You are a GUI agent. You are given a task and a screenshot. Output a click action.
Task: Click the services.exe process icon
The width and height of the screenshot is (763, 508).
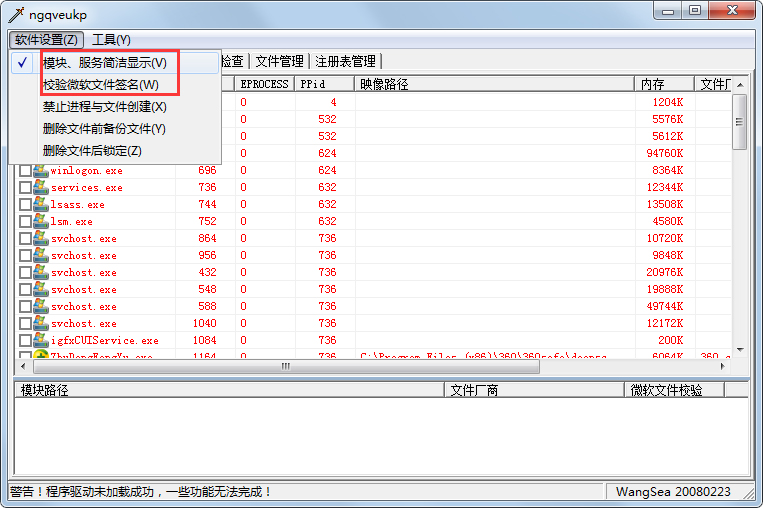tap(41, 188)
